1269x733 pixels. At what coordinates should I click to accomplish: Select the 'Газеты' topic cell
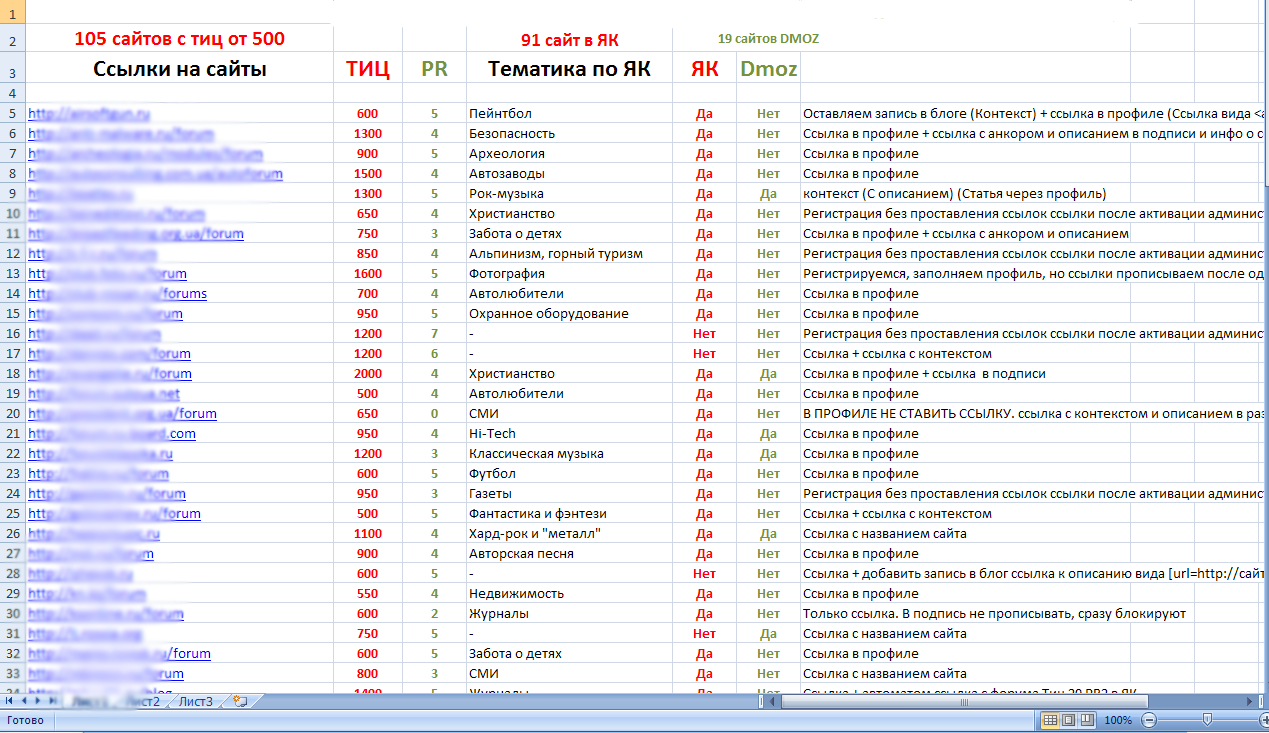tap(569, 493)
